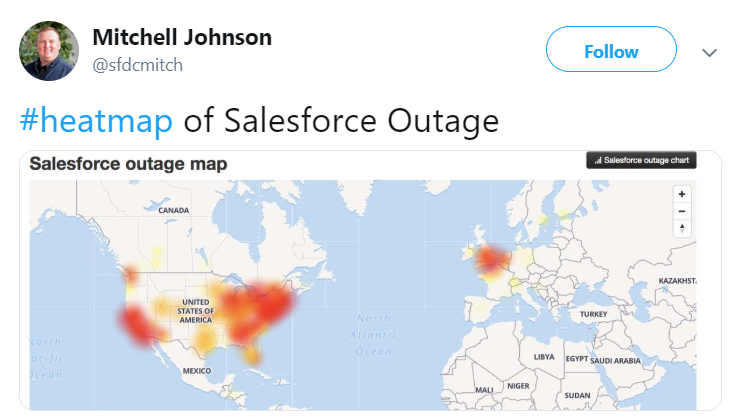Image resolution: width=732 pixels, height=419 pixels.
Task: Open the Mitchell Johnson display name link
Action: click(182, 37)
